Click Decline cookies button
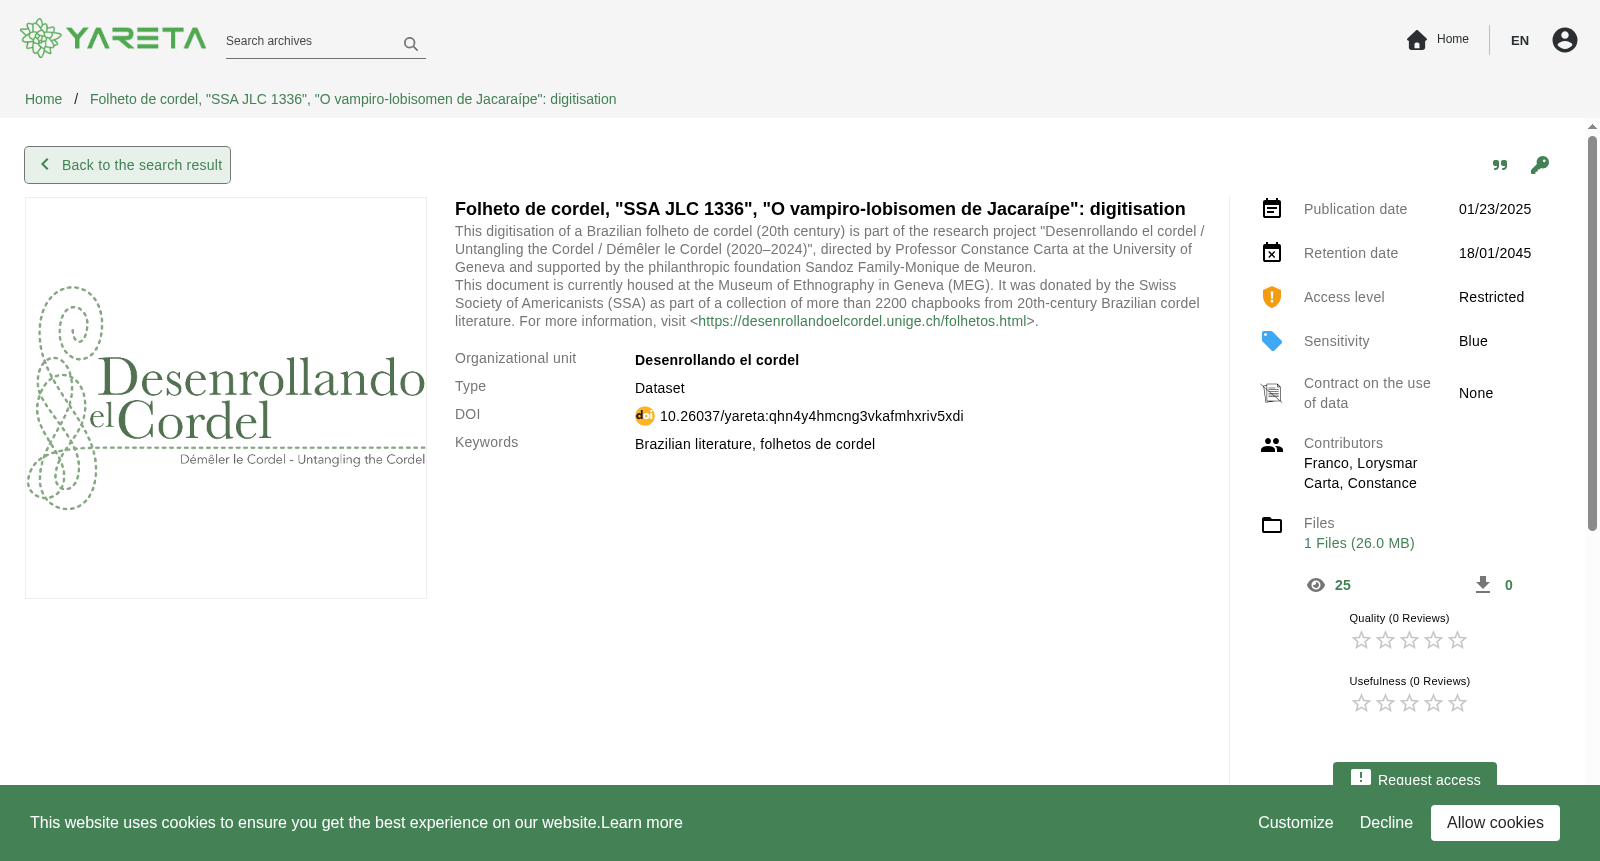This screenshot has height=861, width=1600. tap(1386, 823)
